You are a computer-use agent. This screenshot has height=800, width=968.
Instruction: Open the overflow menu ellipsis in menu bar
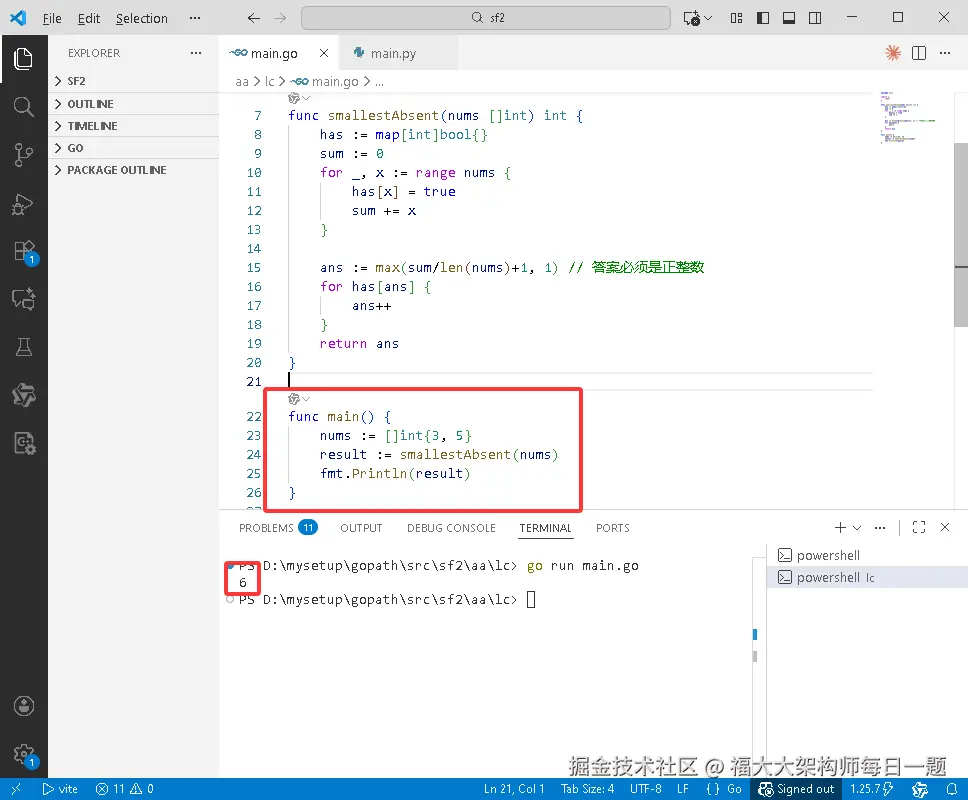tap(195, 19)
